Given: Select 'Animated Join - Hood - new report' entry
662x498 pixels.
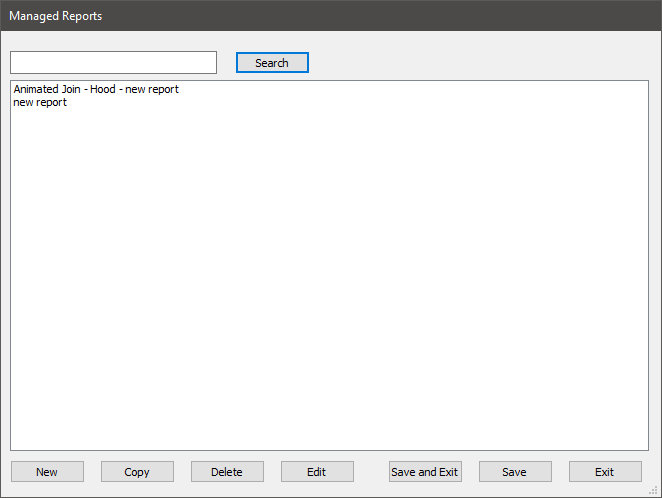Looking at the screenshot, I should (x=96, y=89).
